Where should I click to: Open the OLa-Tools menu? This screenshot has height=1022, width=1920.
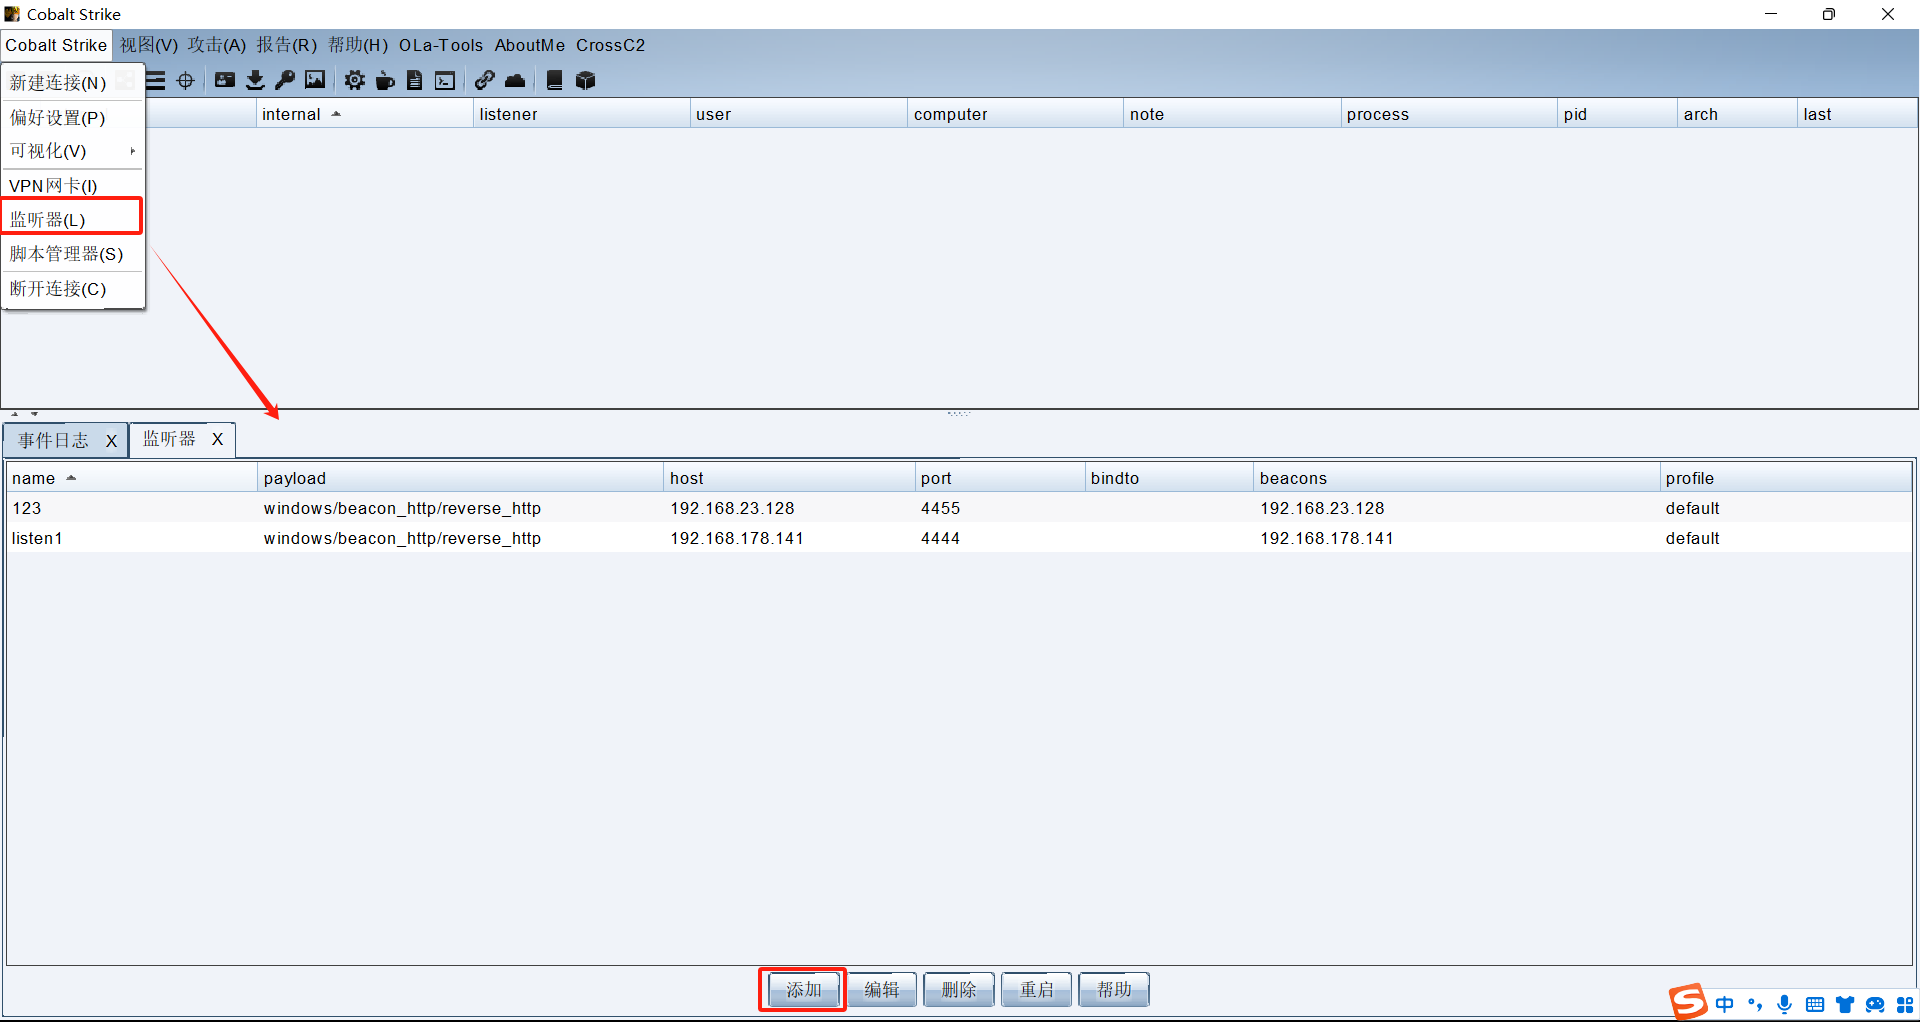pyautogui.click(x=441, y=45)
